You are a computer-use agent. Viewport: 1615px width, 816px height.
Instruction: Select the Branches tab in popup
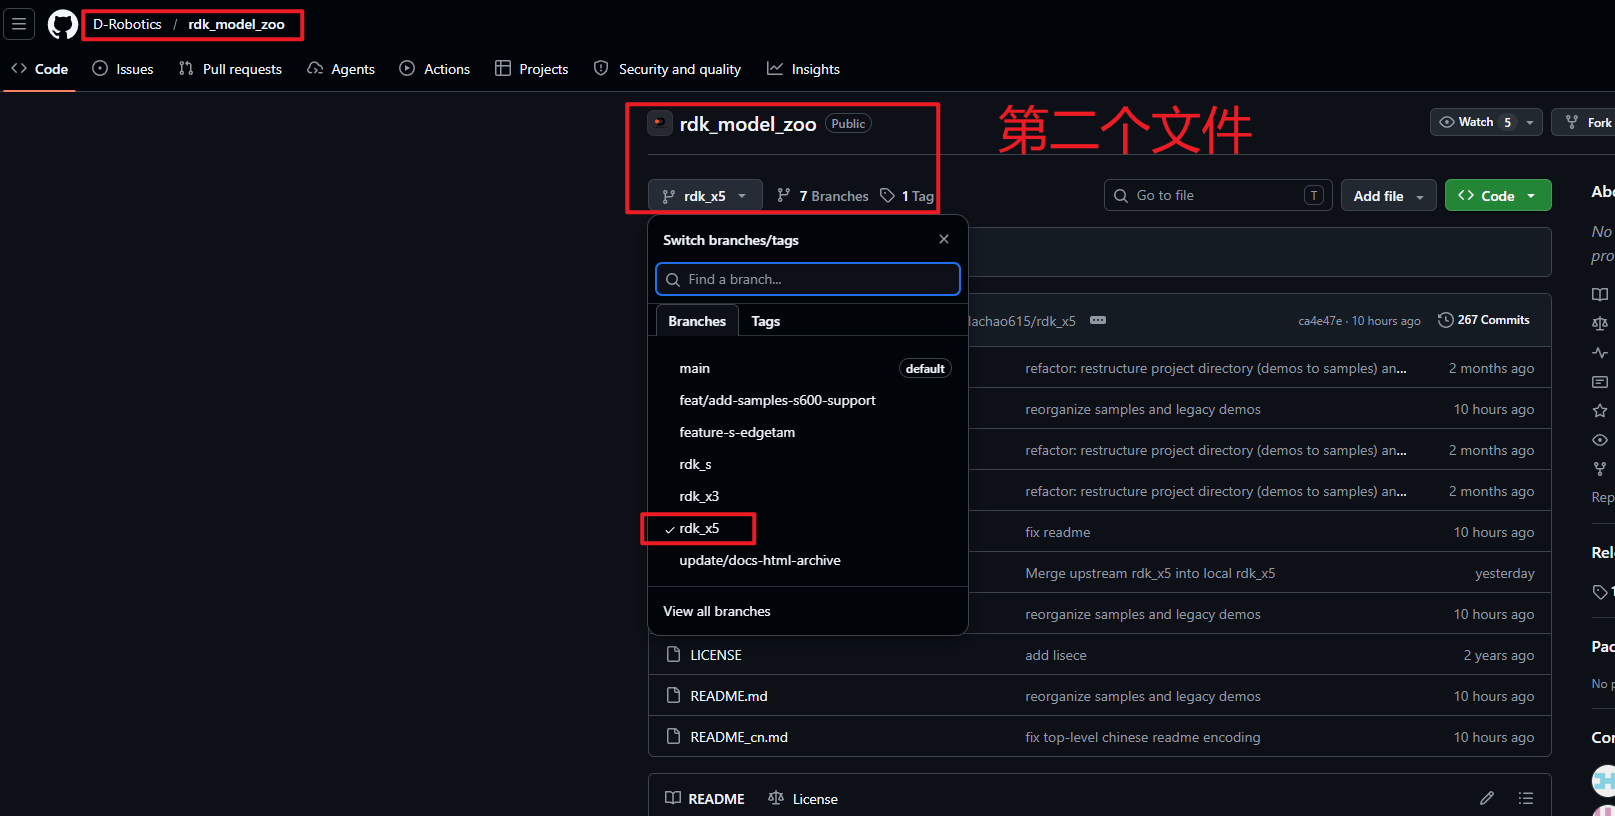tap(697, 321)
